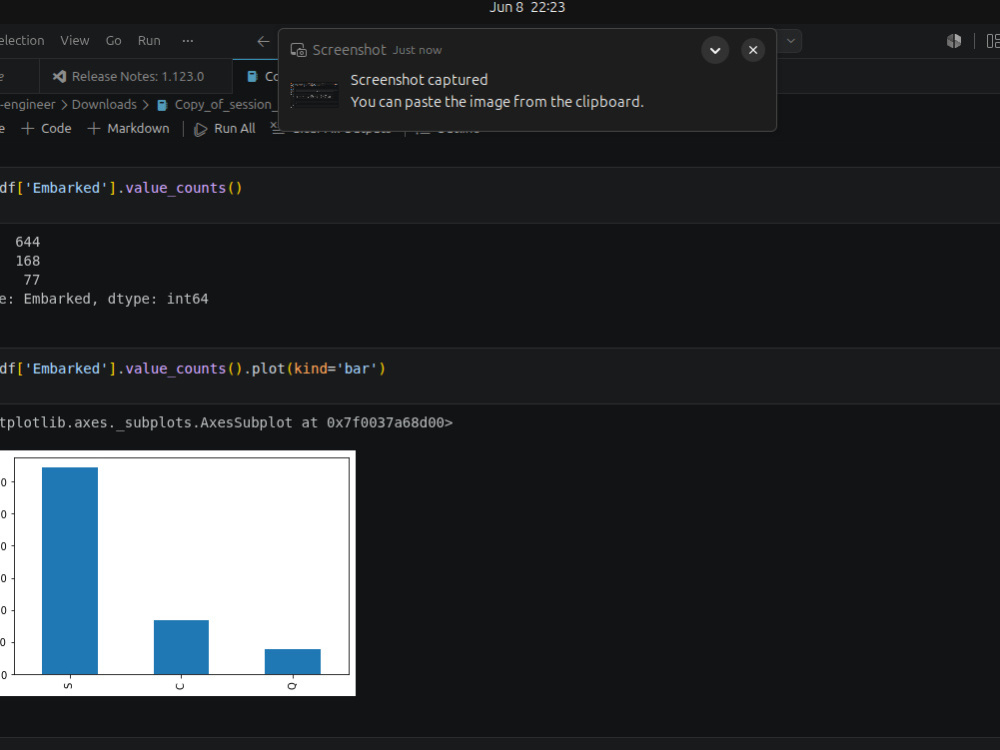Open the captured screenshot thumbnail in notification
1000x750 pixels.
click(x=314, y=95)
